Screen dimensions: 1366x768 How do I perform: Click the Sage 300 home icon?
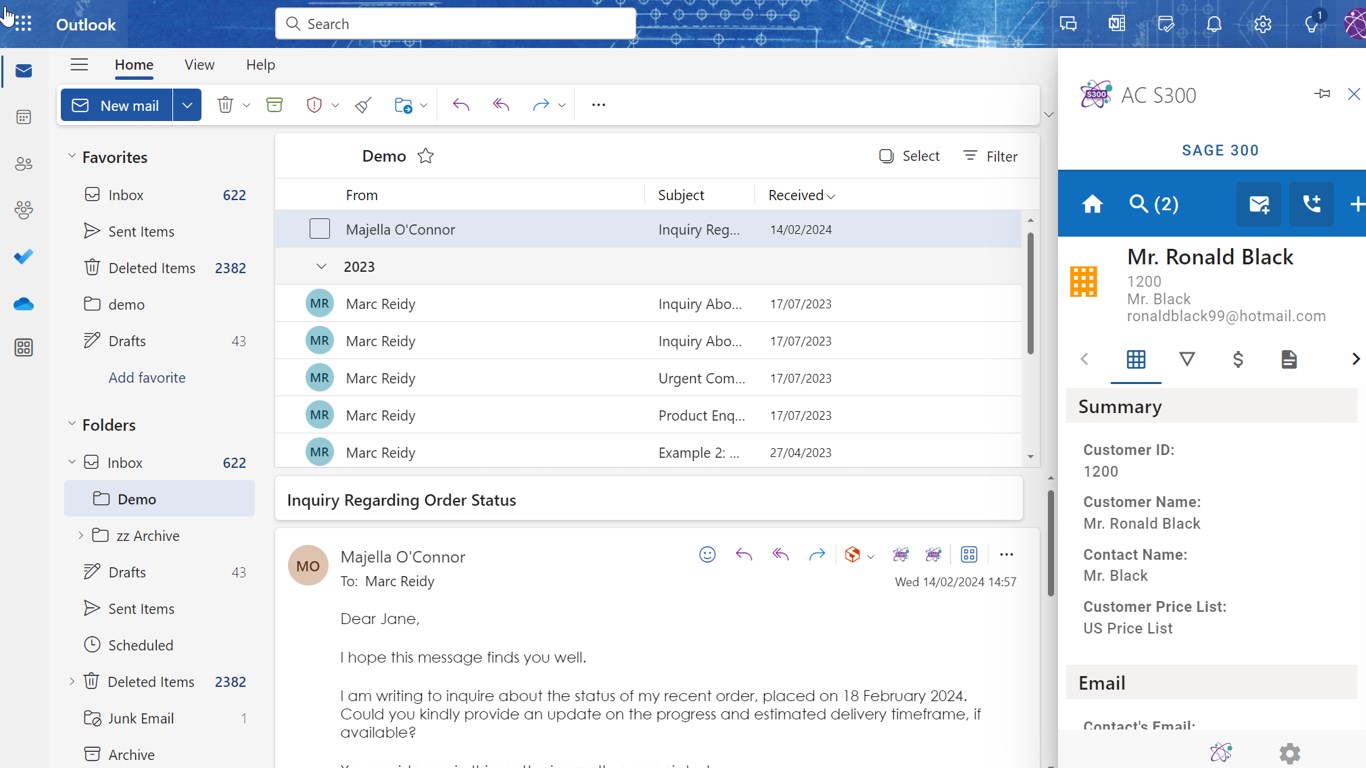coord(1092,204)
